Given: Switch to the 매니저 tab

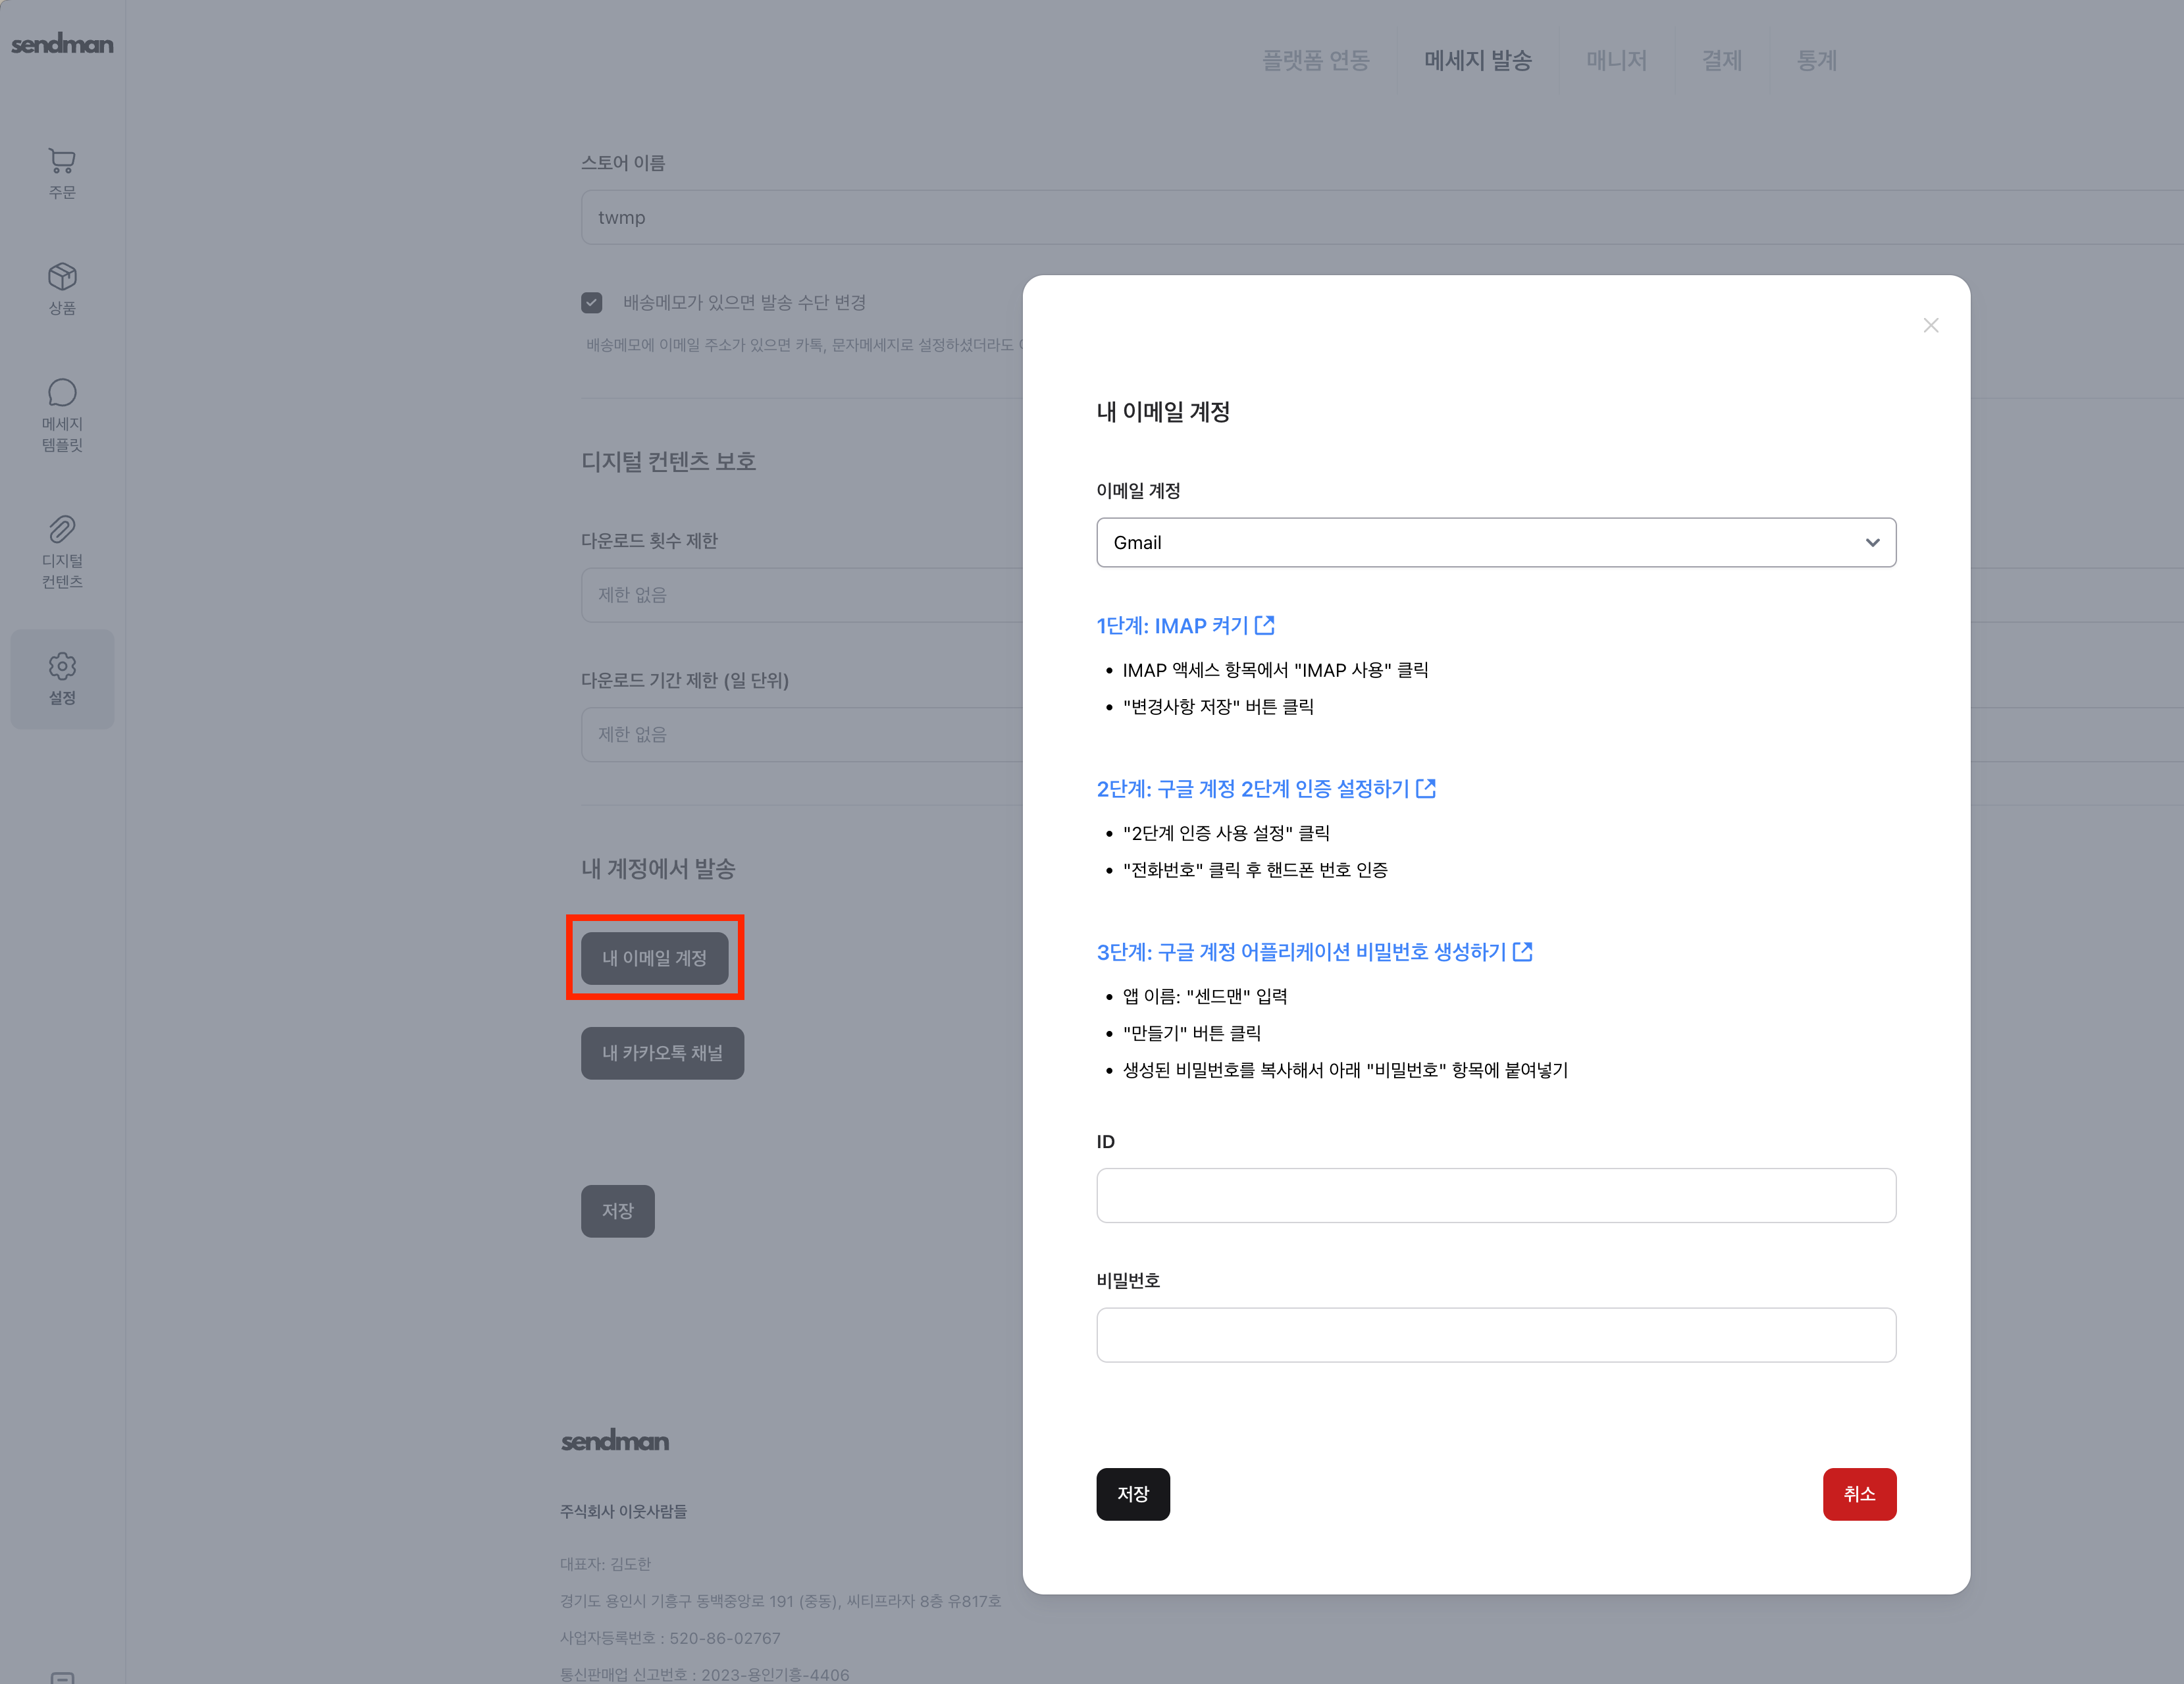Looking at the screenshot, I should tap(1616, 60).
